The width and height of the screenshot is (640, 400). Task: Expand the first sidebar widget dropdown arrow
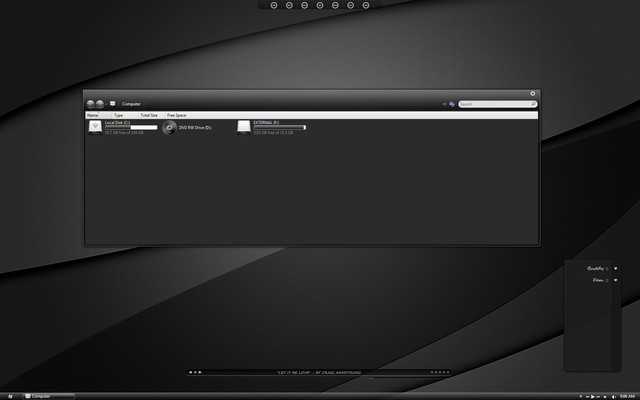[x=616, y=269]
